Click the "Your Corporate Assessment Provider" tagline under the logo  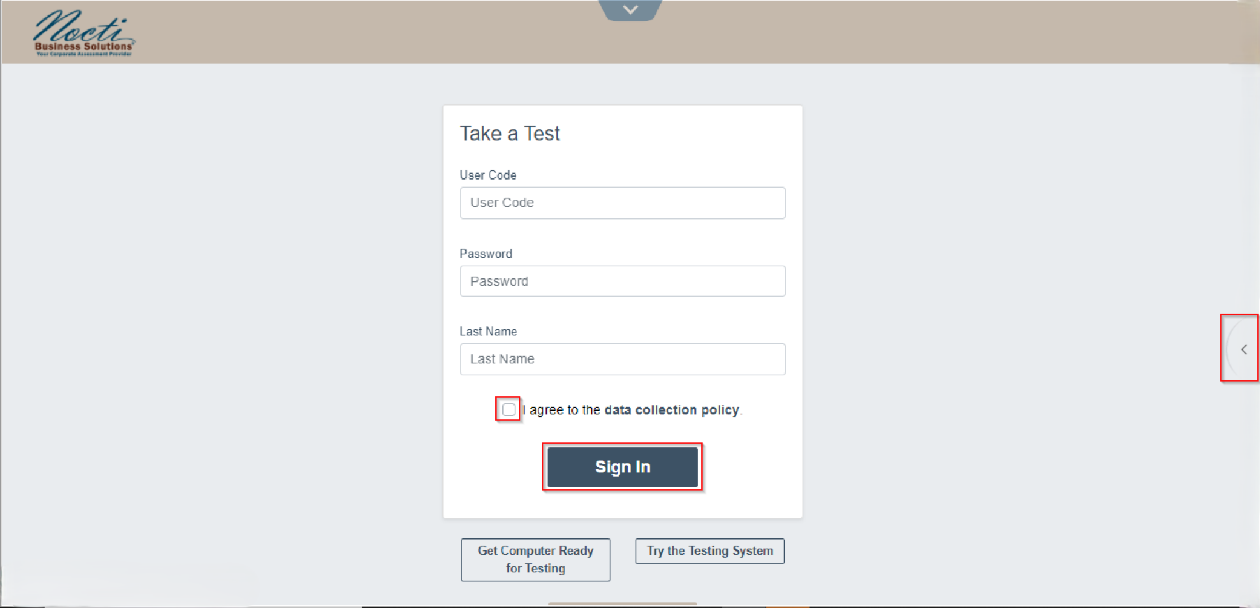84,53
